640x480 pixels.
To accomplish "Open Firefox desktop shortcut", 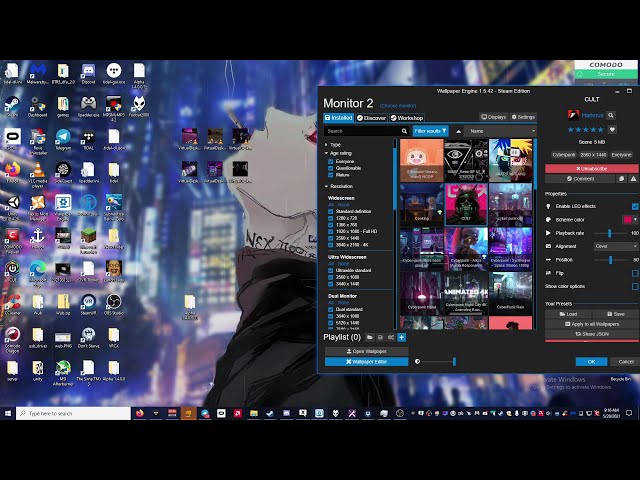I will click(x=12, y=173).
